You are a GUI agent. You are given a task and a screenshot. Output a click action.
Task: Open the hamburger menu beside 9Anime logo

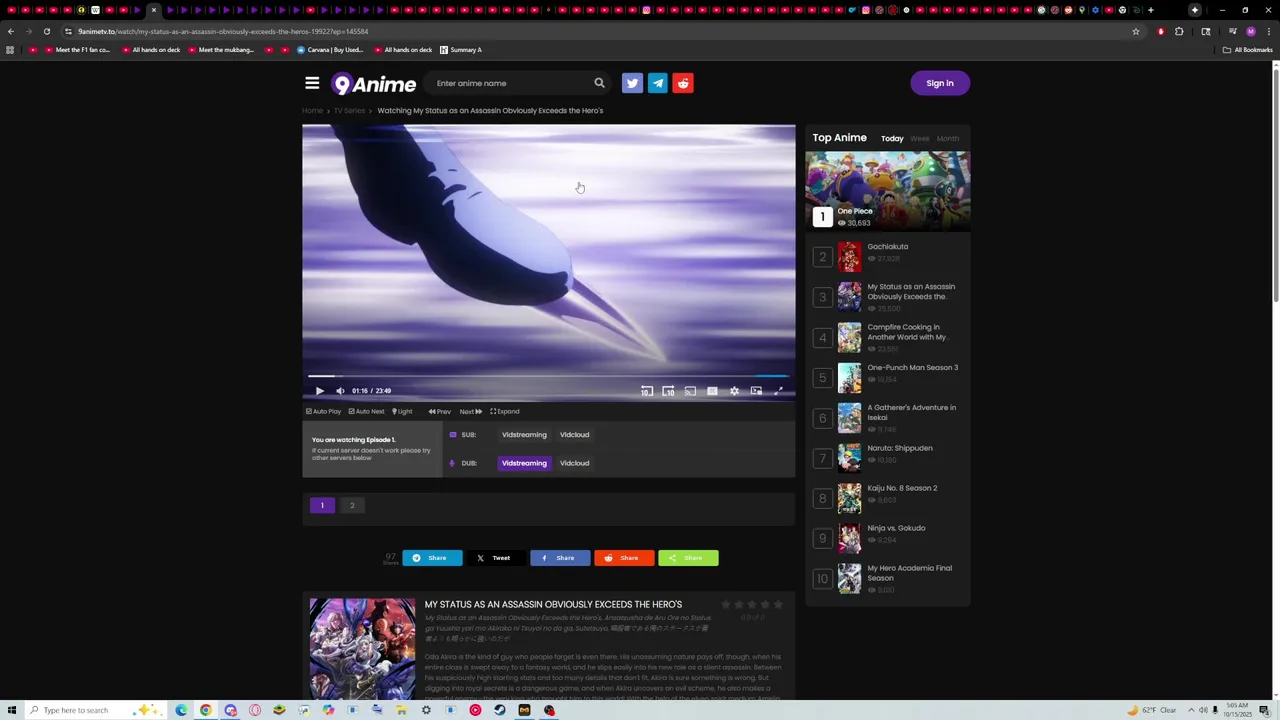pyautogui.click(x=312, y=83)
